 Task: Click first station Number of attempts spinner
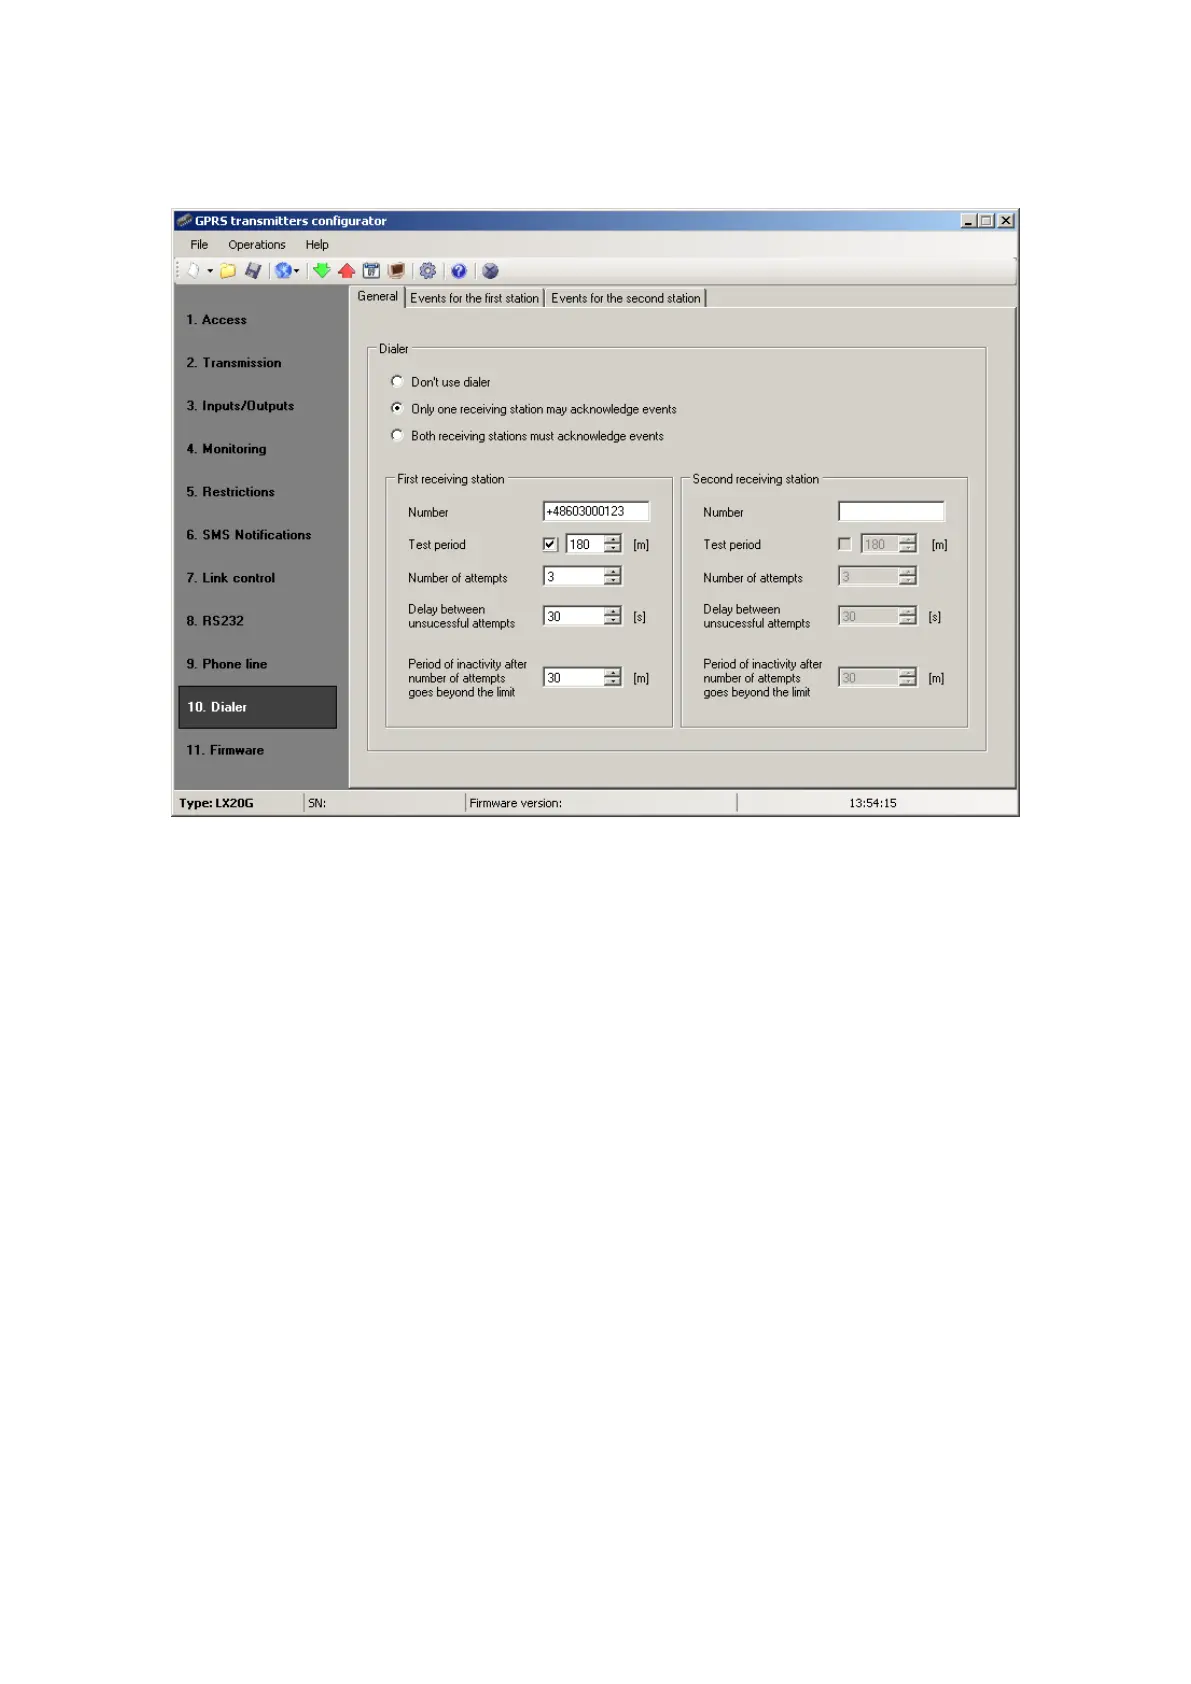pyautogui.click(x=613, y=577)
